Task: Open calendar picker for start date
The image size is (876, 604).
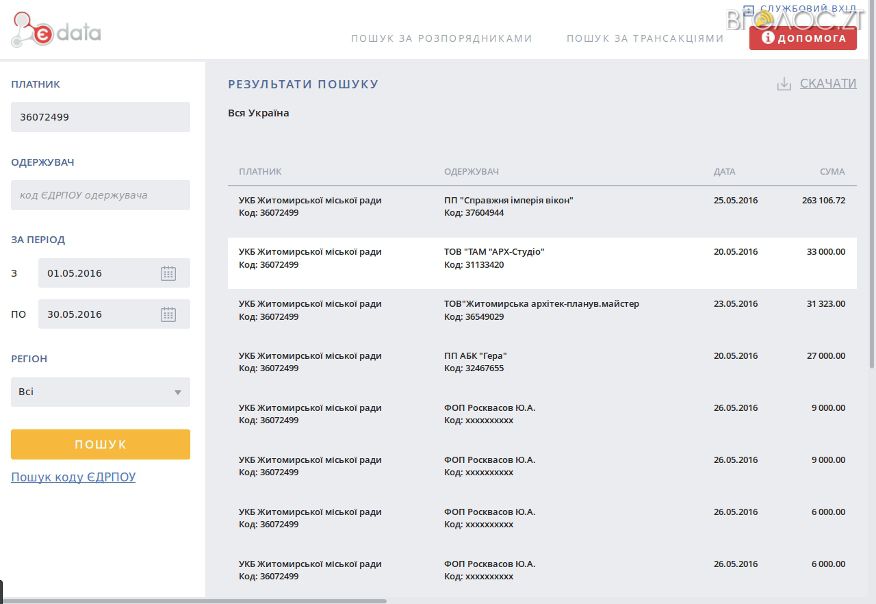Action: click(x=168, y=273)
